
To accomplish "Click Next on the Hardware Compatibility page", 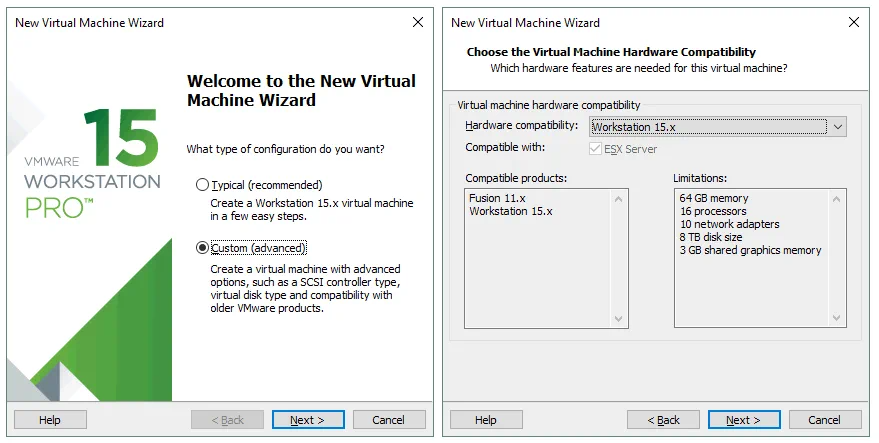I will click(744, 420).
